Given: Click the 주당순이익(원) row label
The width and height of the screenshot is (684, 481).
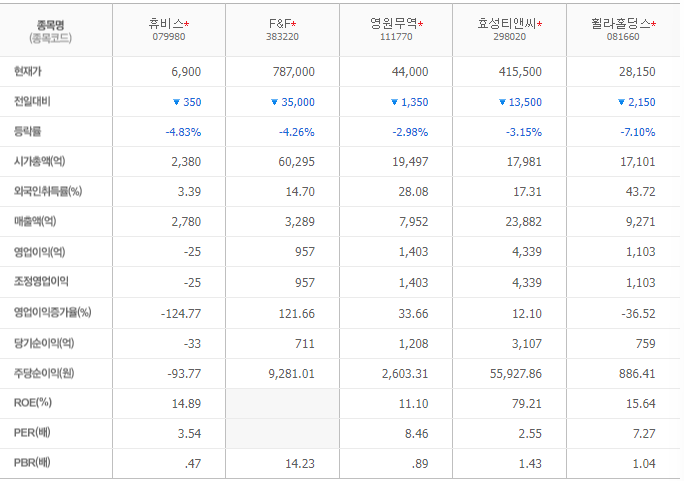Looking at the screenshot, I should coord(44,373).
